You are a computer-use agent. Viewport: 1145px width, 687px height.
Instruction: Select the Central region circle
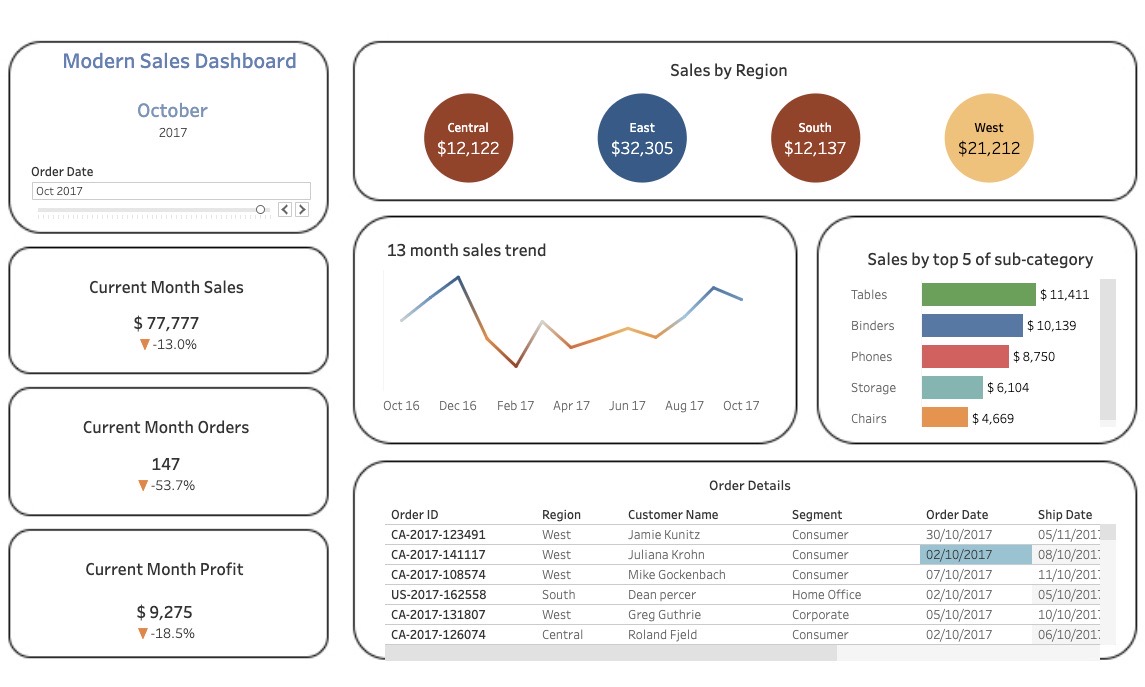coord(468,139)
